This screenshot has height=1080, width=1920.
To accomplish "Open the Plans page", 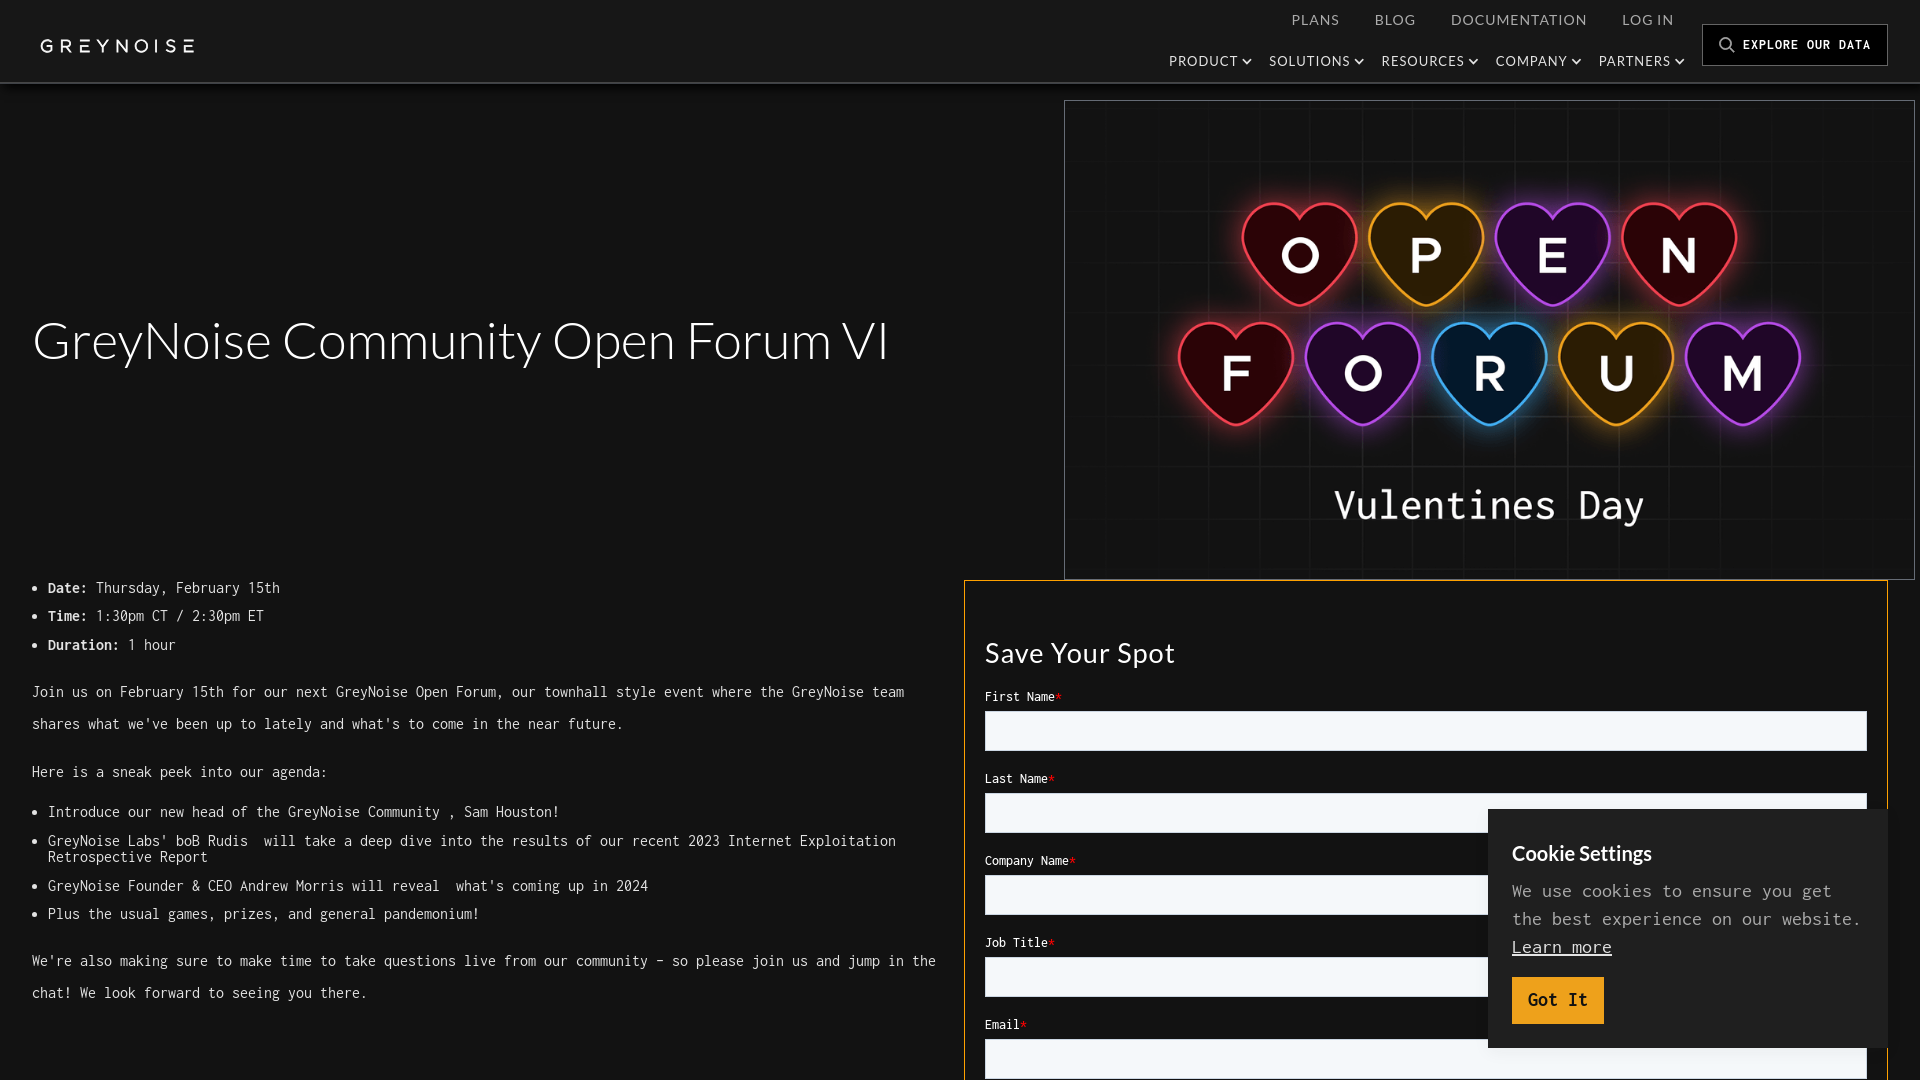I will [1315, 20].
